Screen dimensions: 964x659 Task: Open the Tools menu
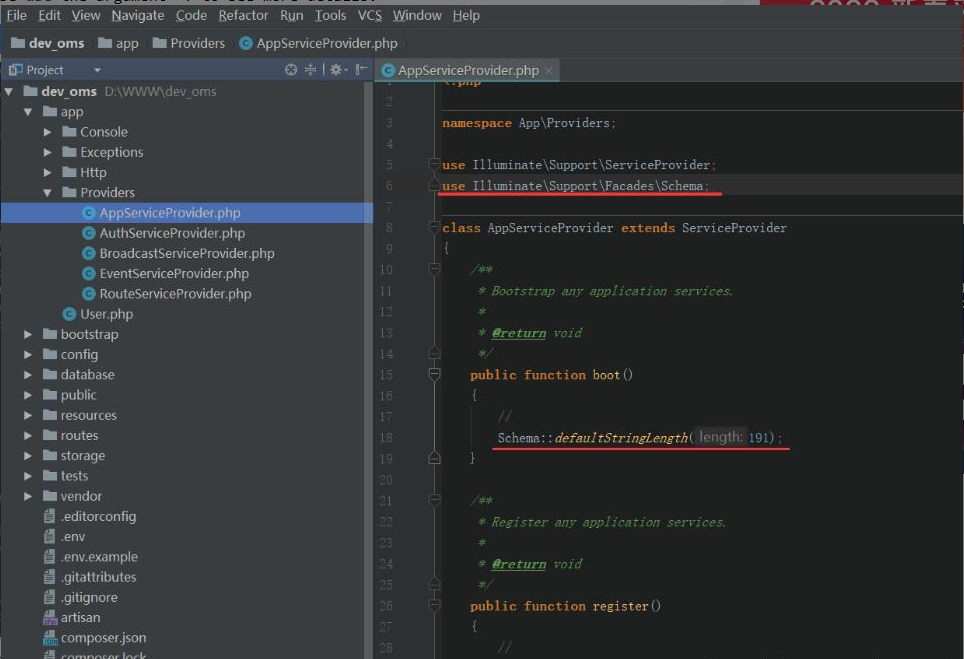[331, 15]
